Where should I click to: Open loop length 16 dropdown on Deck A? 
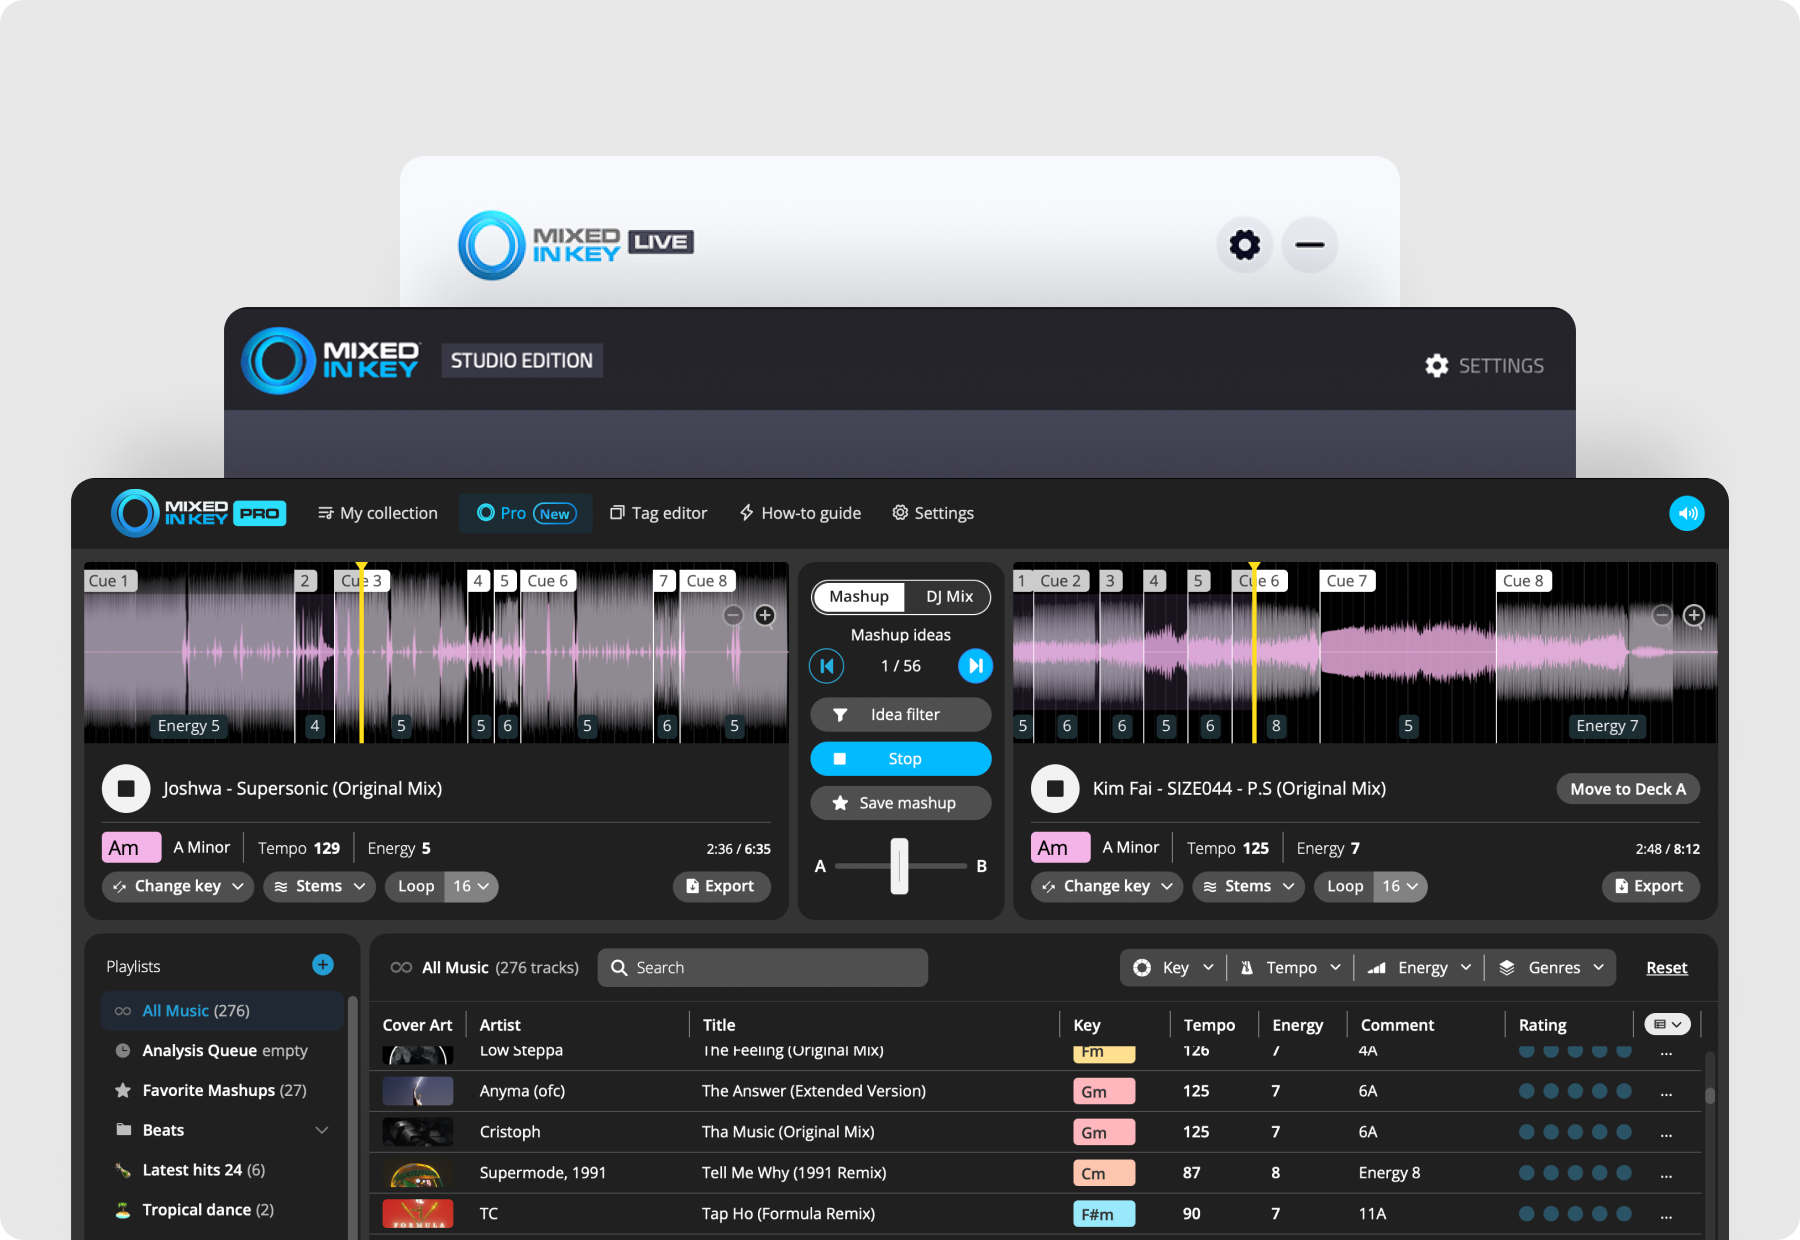click(471, 887)
